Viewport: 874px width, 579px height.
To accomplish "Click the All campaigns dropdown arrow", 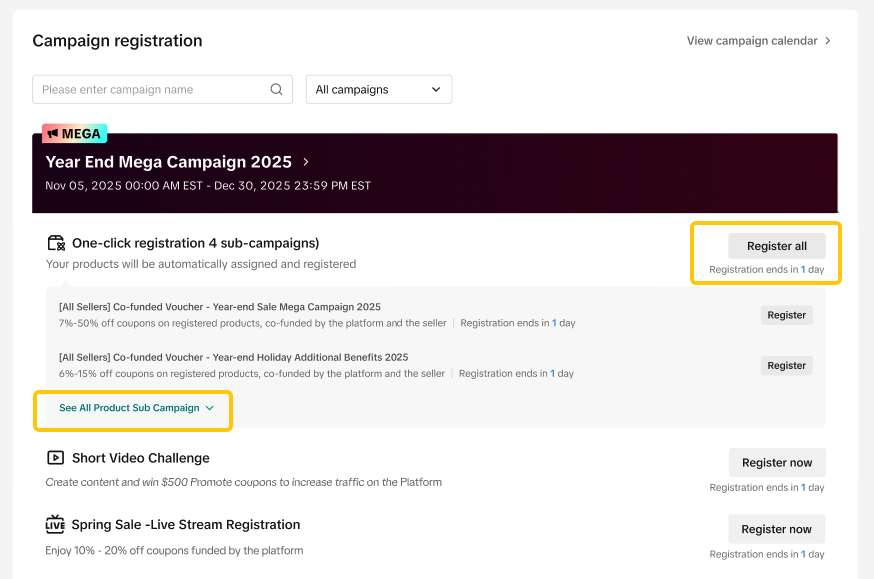I will (x=435, y=90).
